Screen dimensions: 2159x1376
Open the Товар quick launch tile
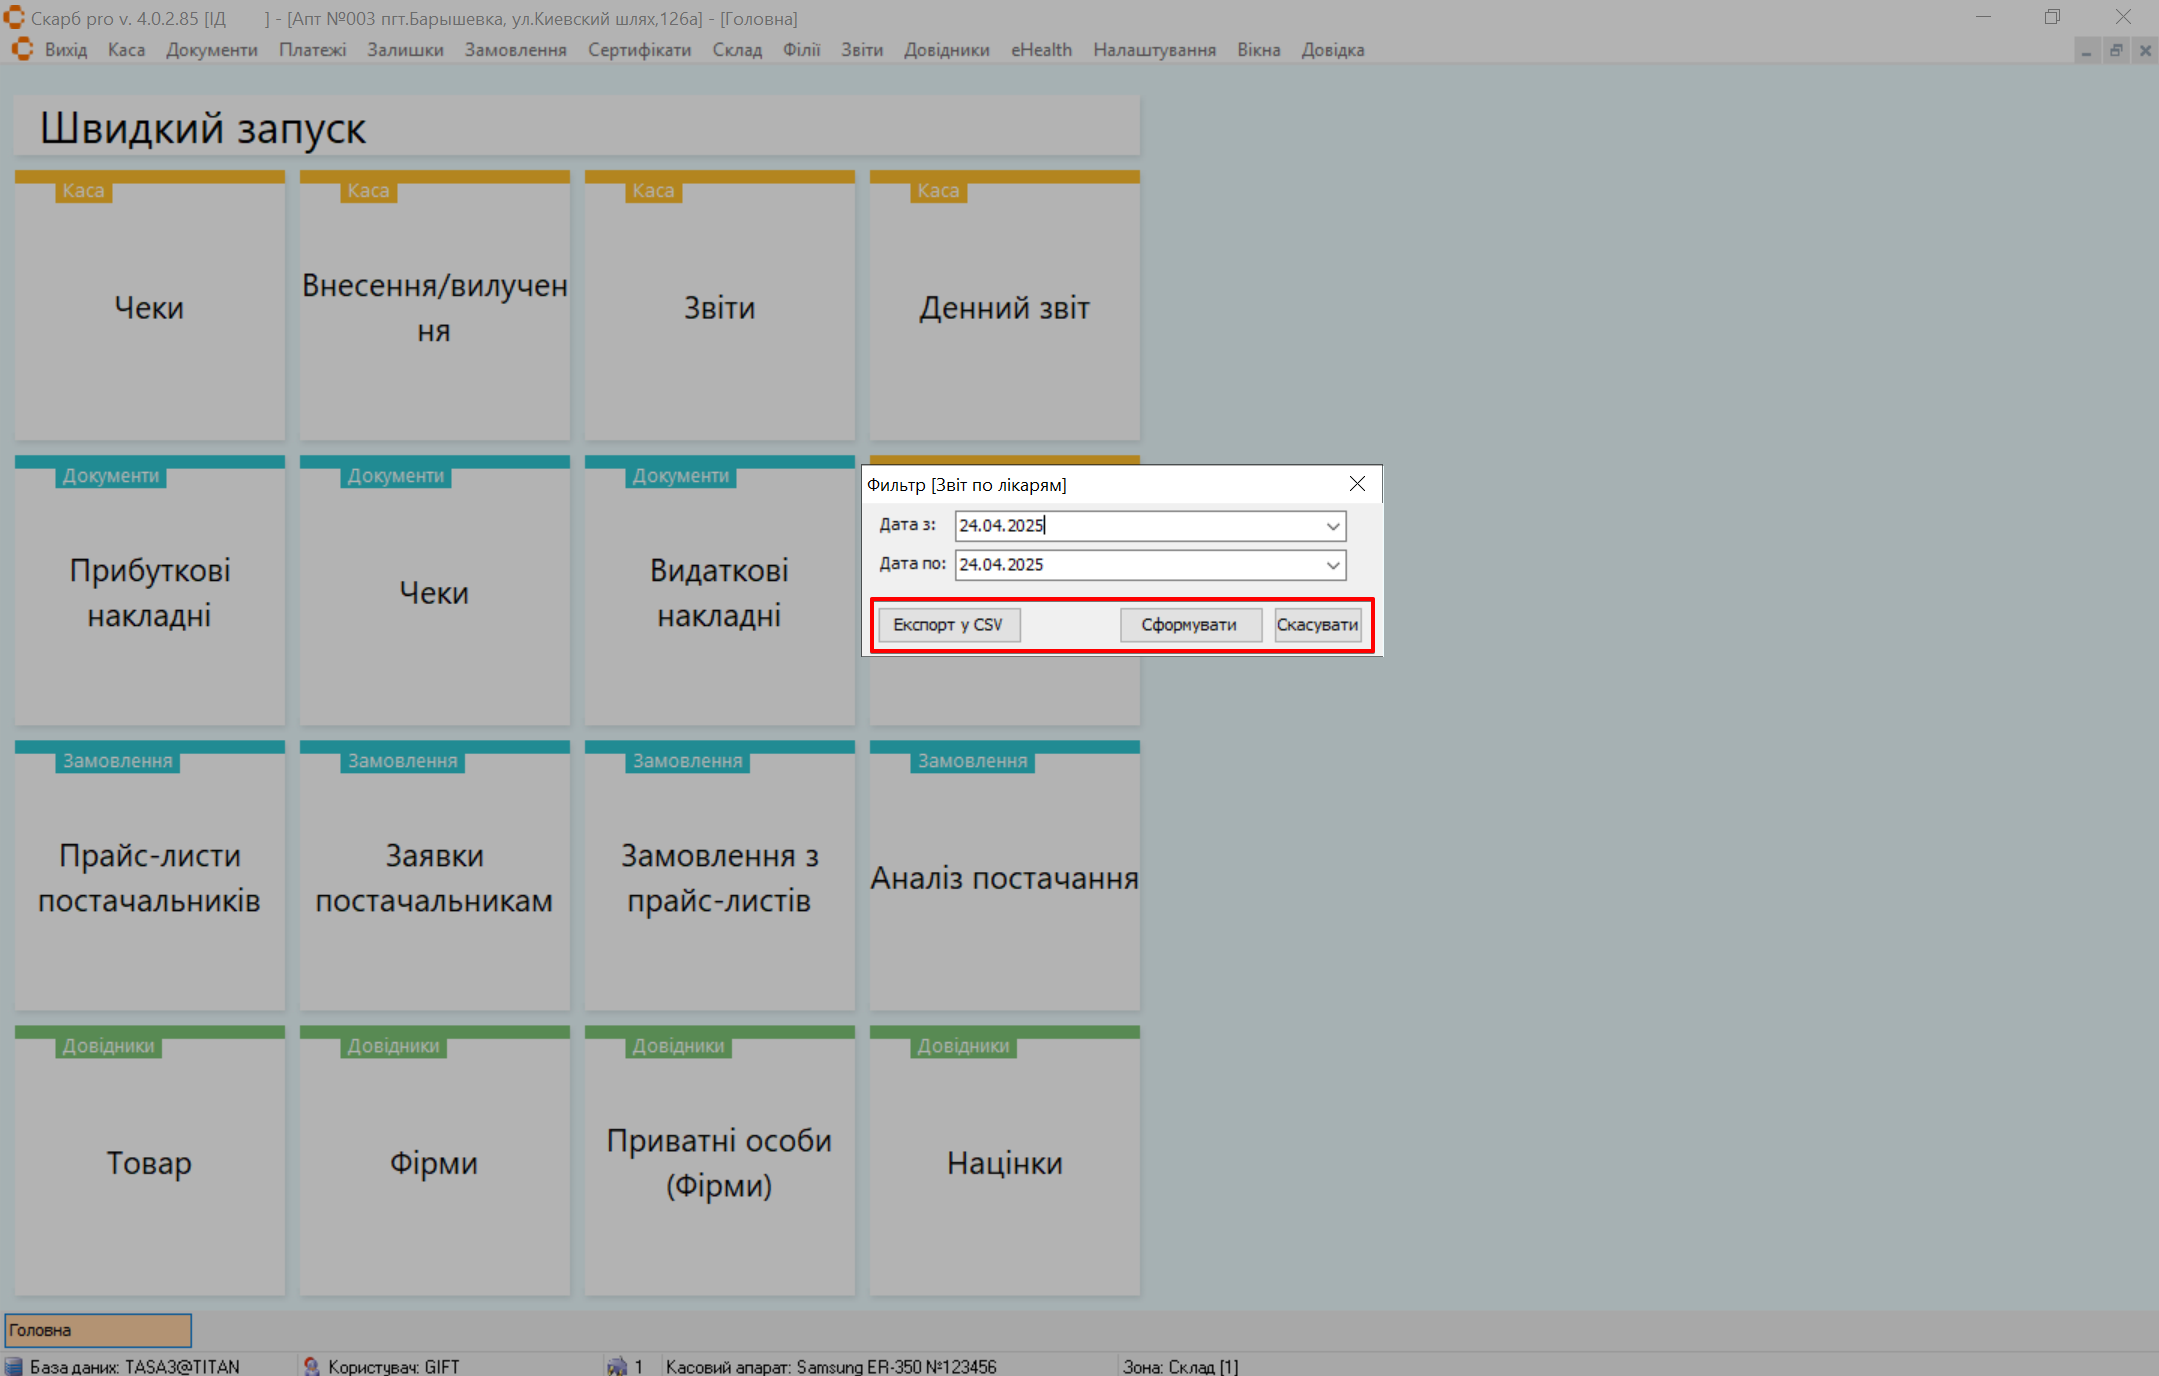[150, 1162]
